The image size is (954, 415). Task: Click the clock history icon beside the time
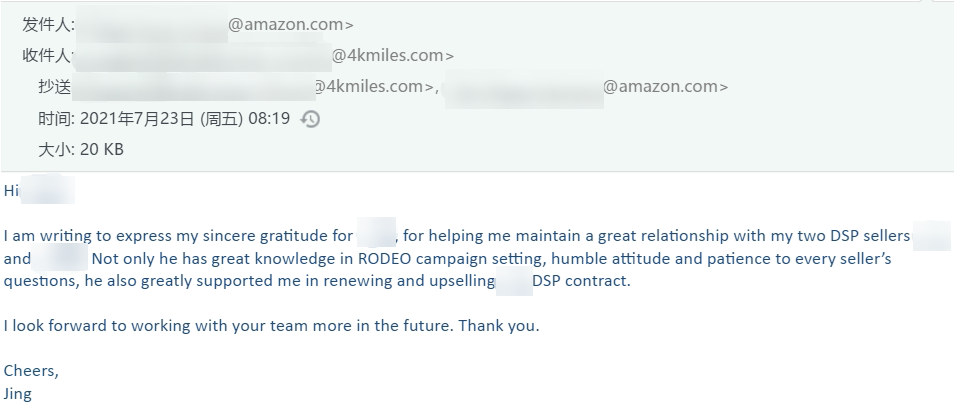coord(310,119)
